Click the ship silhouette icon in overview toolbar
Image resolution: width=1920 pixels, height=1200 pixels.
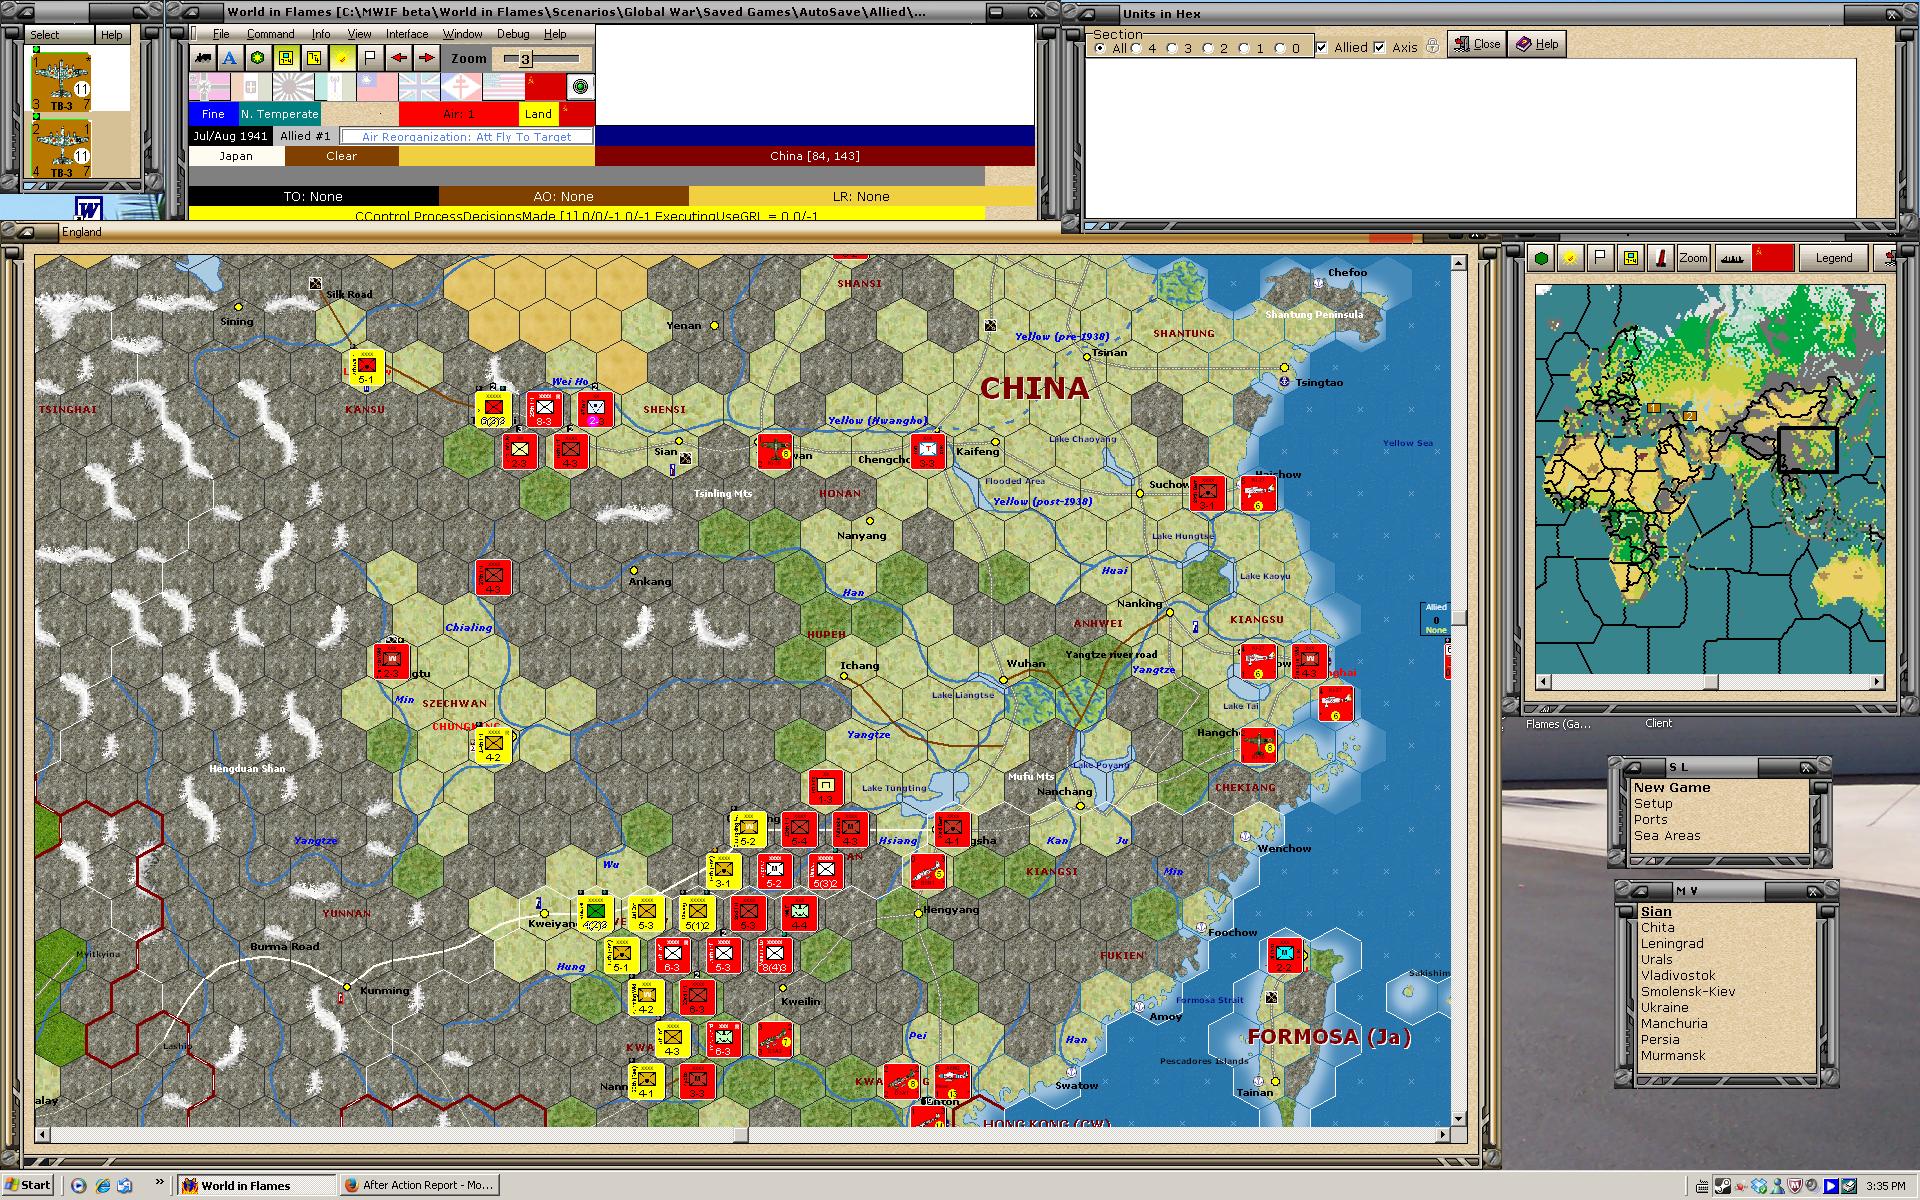(x=1732, y=258)
